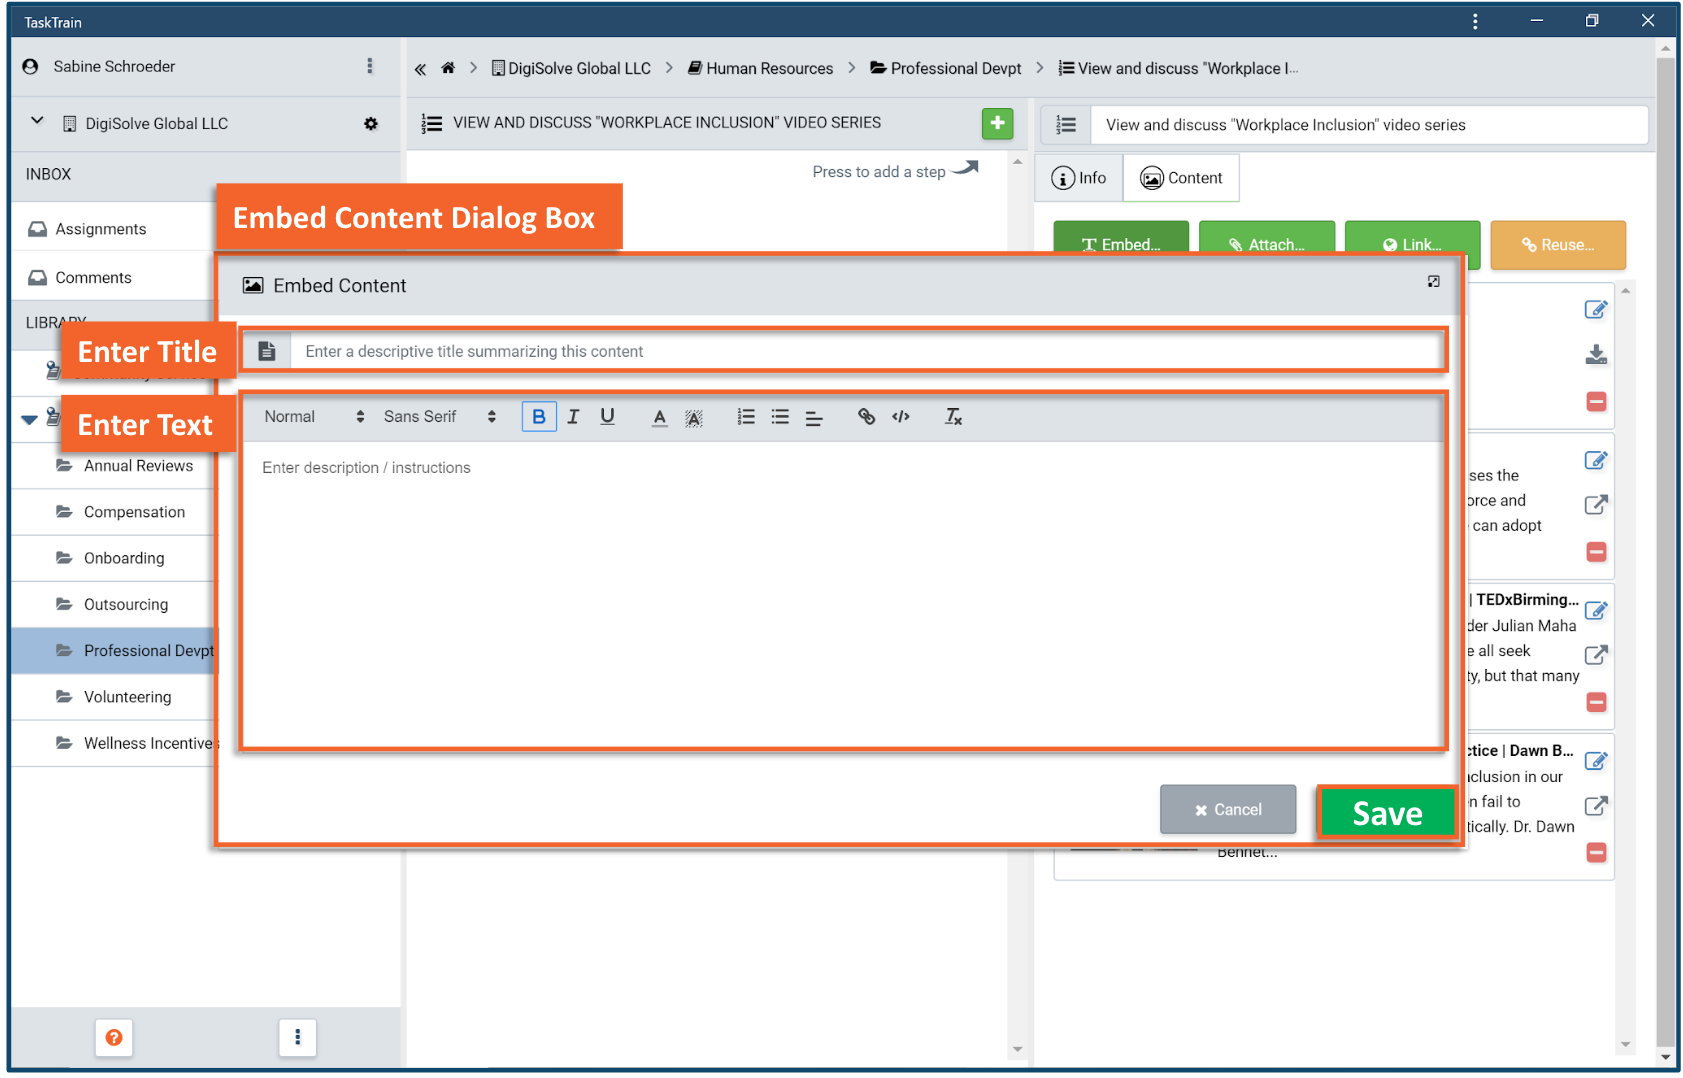
Task: Open the Dawn B... content externally
Action: (x=1596, y=806)
